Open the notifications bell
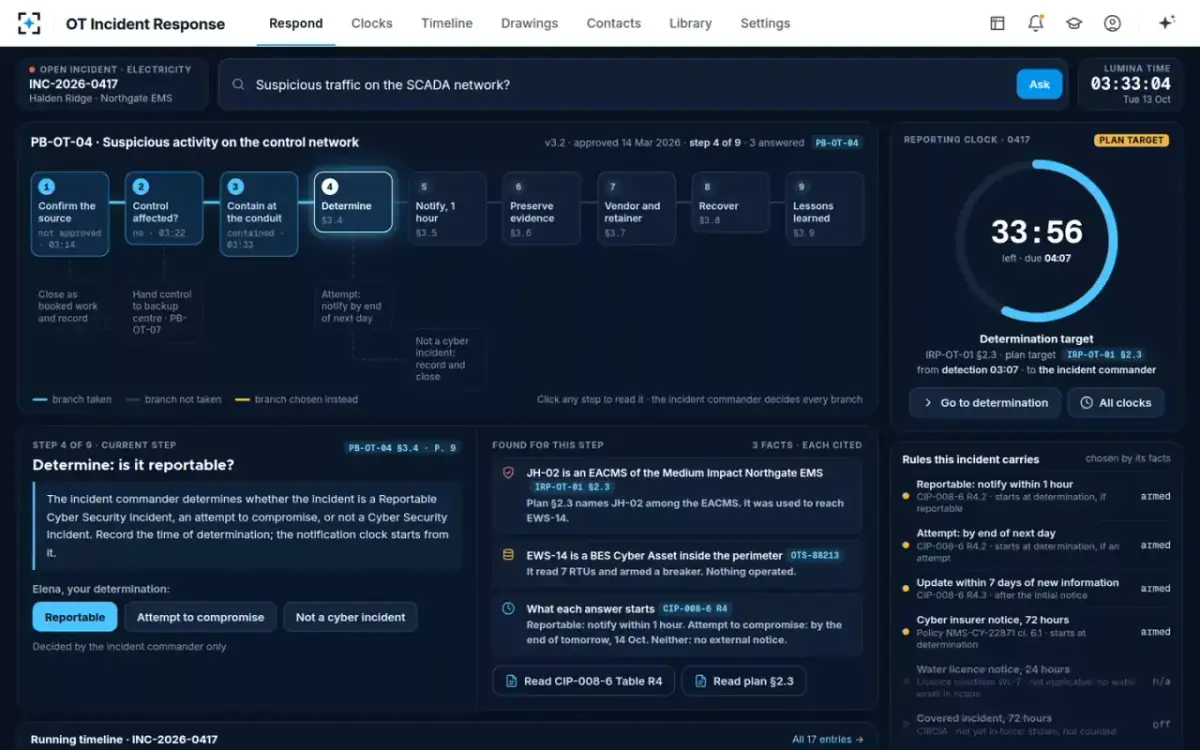 coord(1036,23)
